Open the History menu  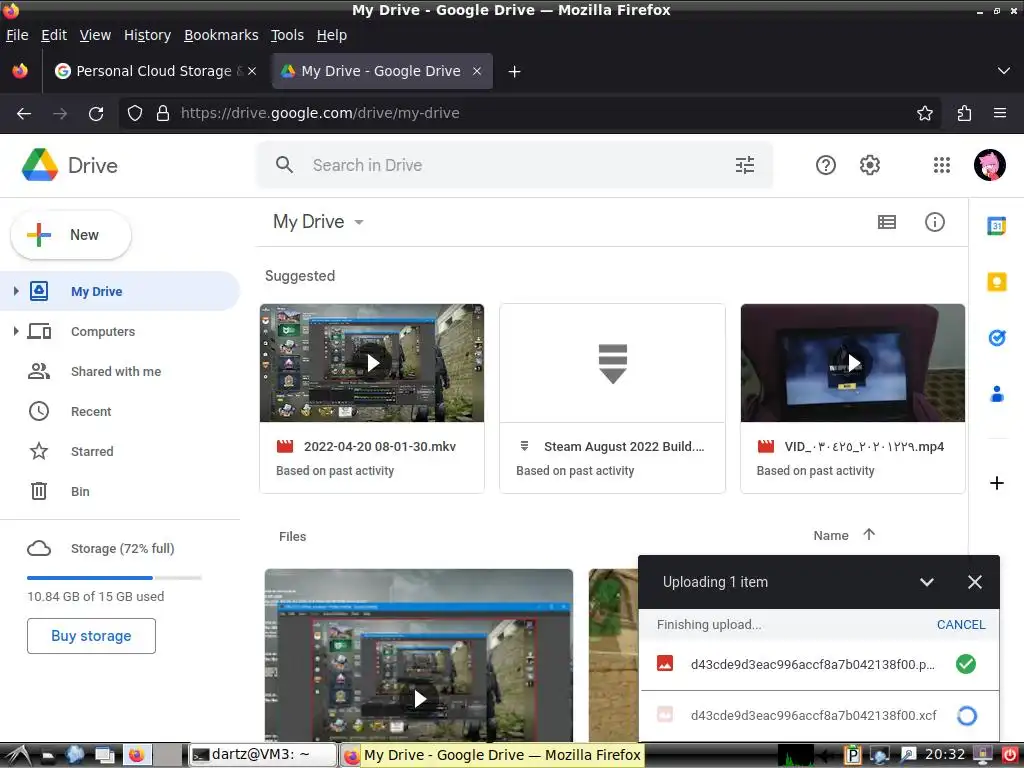[x=147, y=35]
